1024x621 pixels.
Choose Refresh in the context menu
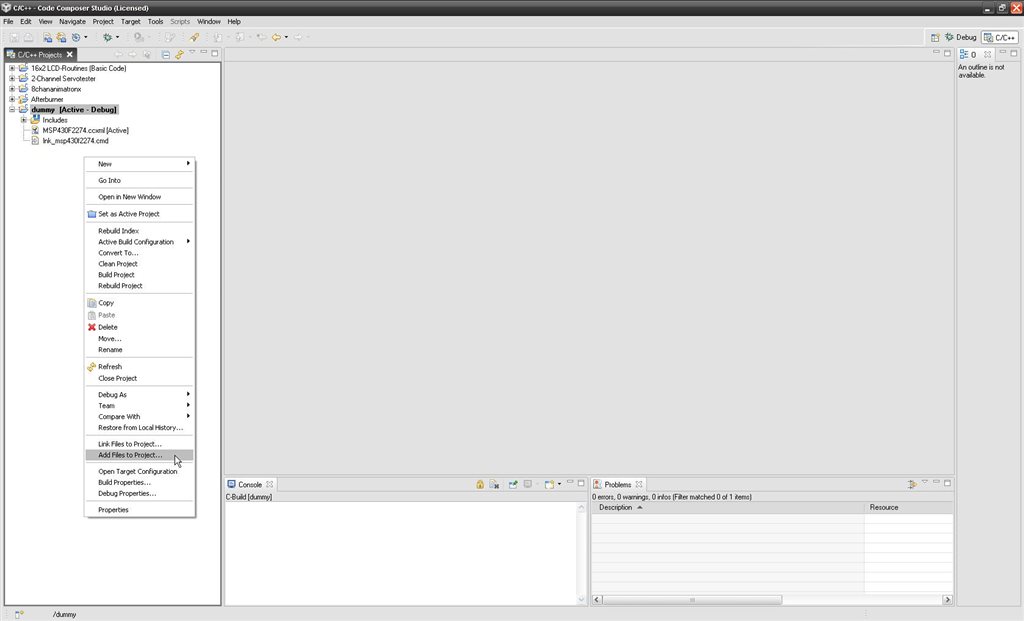pyautogui.click(x=140, y=367)
